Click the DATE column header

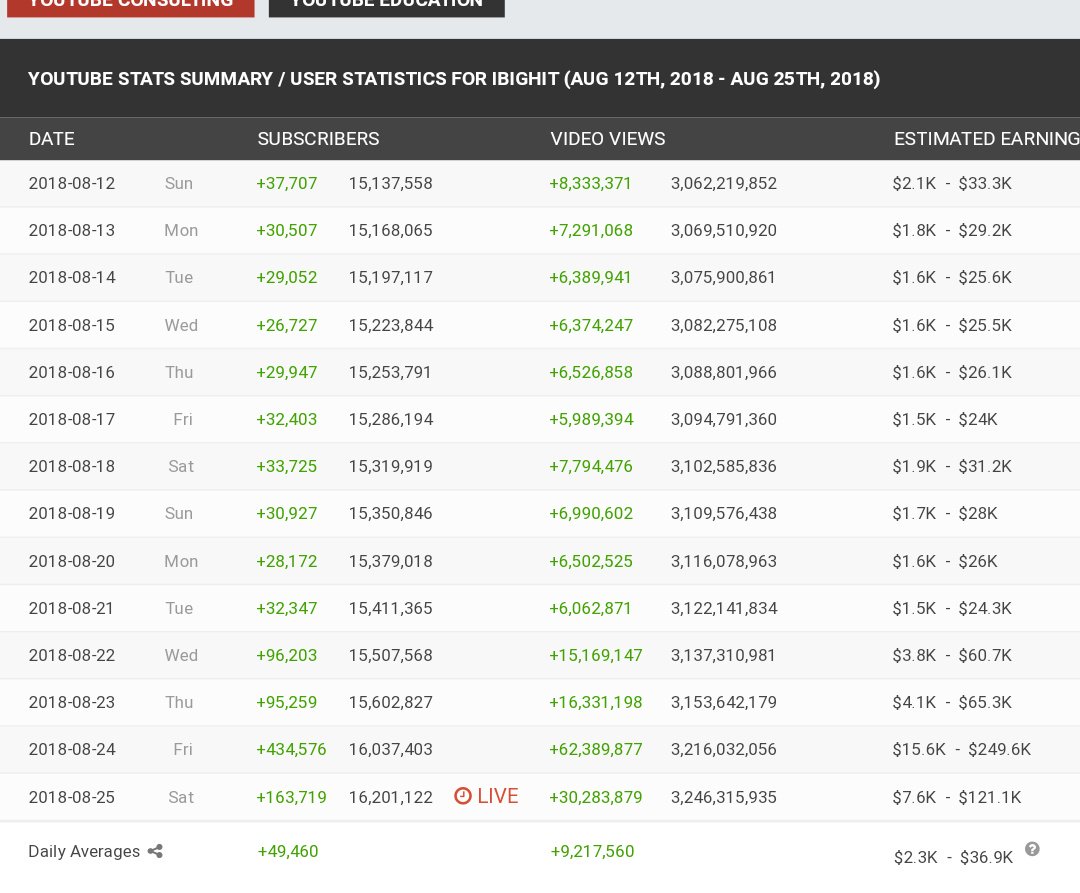point(52,139)
